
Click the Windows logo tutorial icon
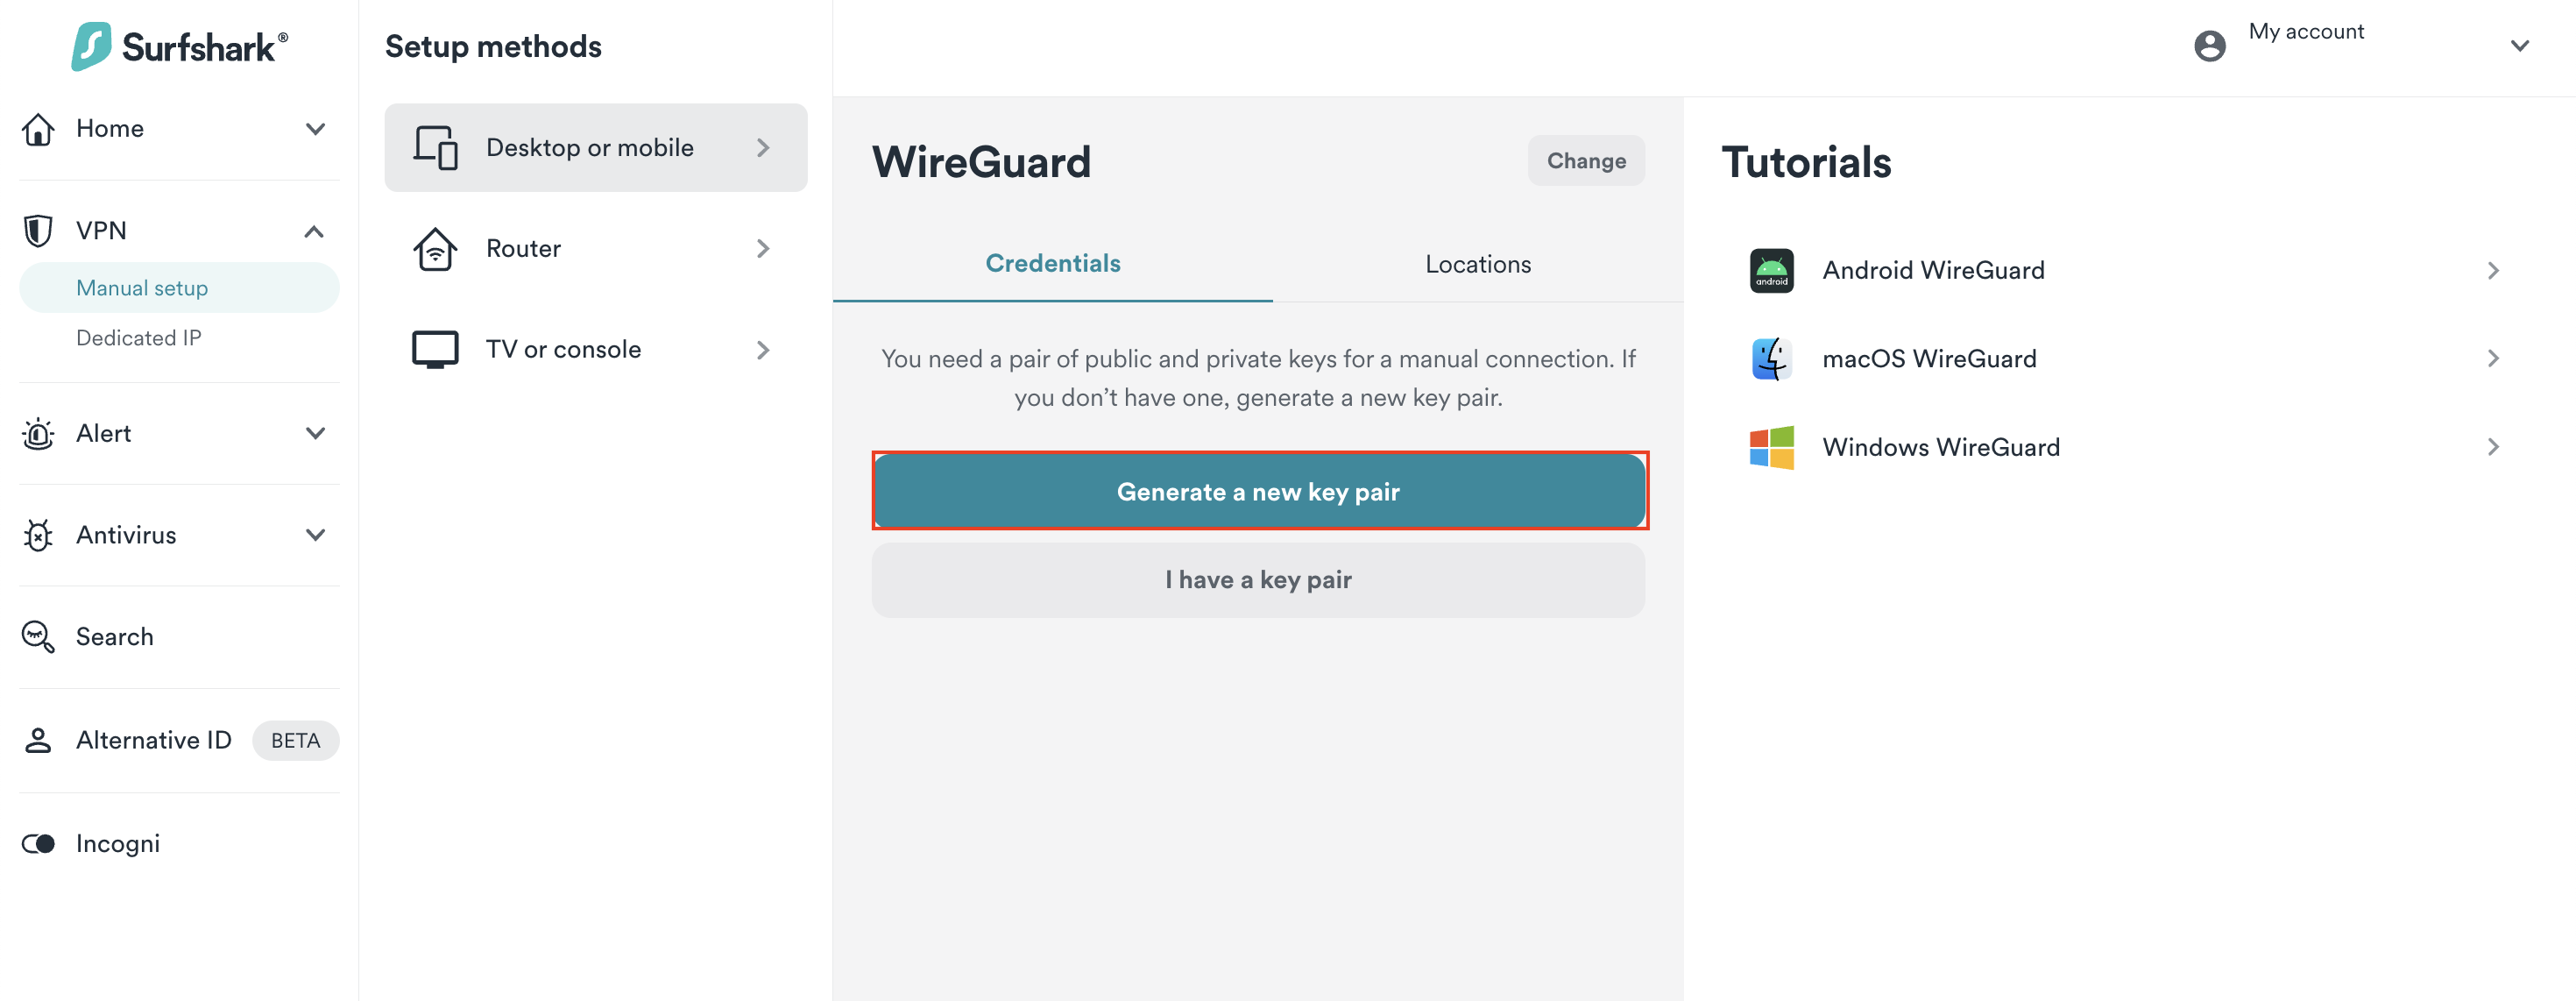1771,447
